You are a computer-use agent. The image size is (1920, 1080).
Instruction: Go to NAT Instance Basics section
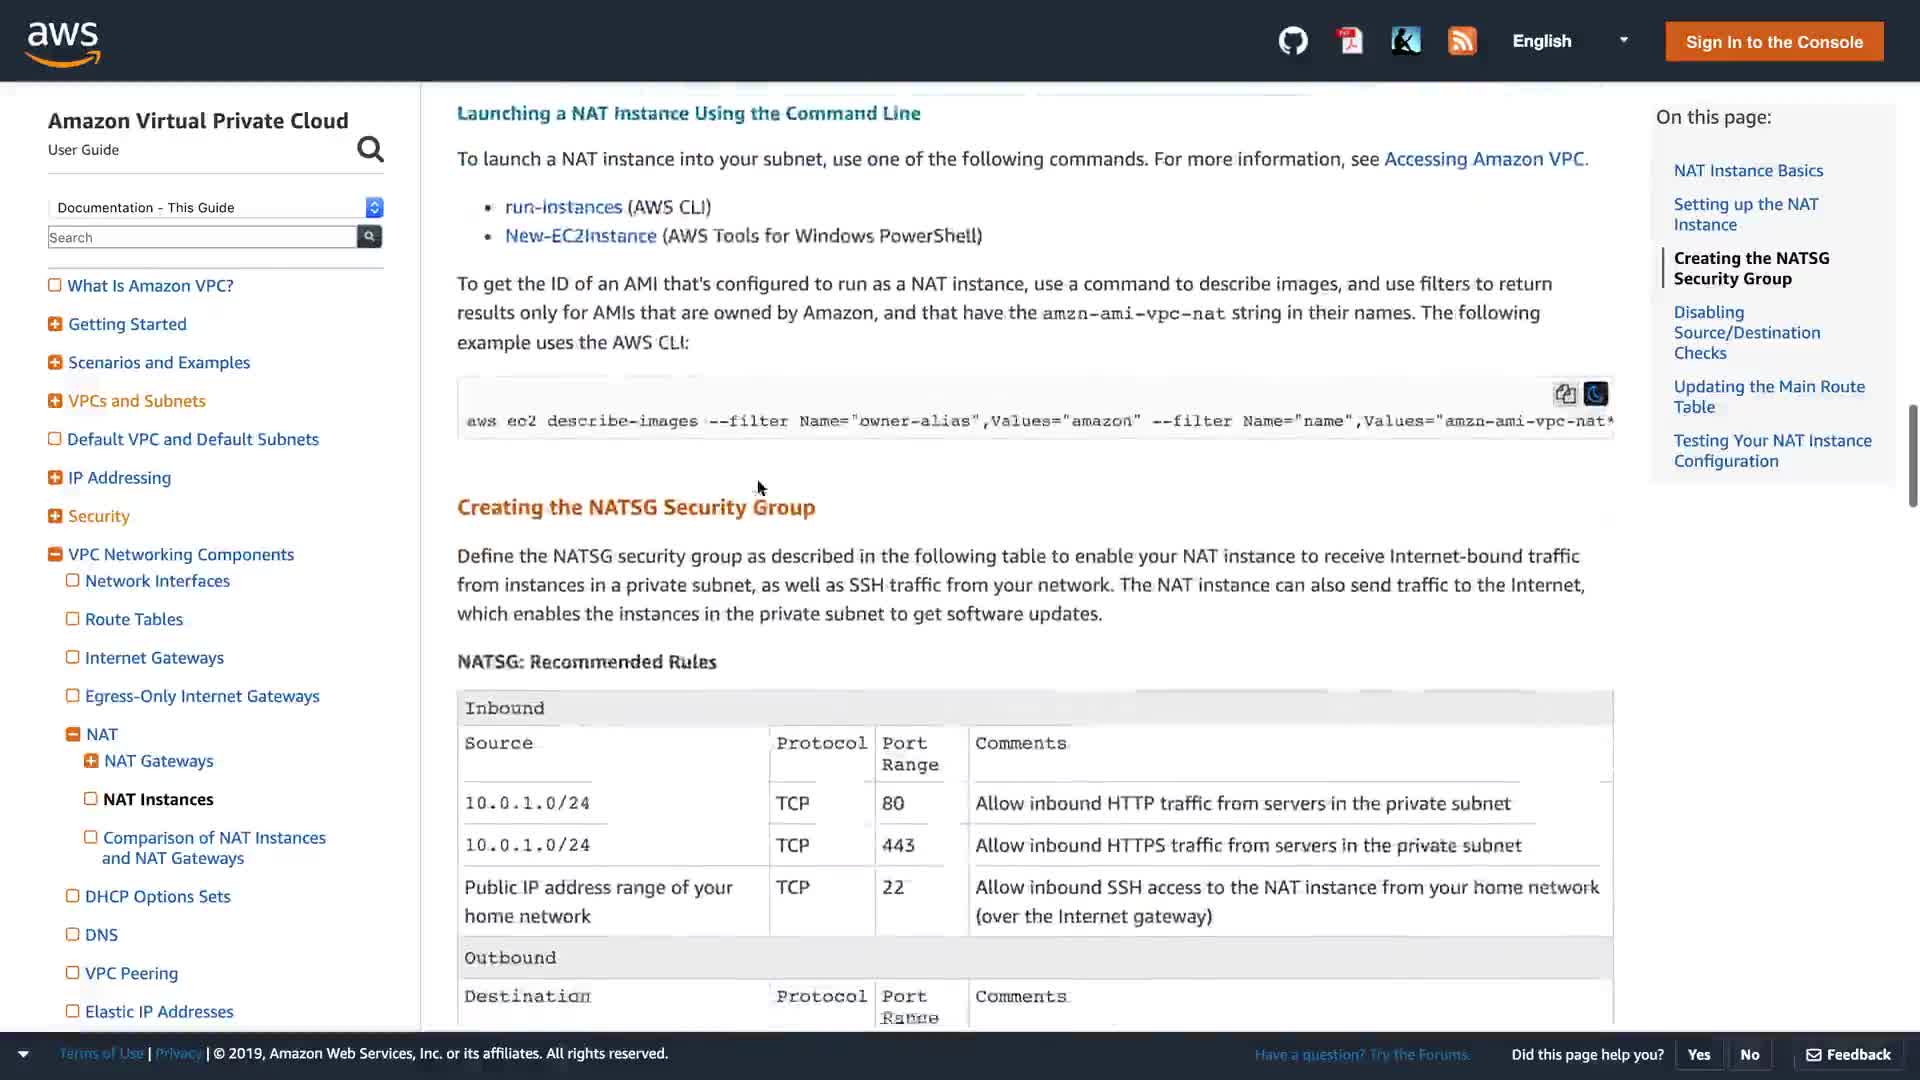tap(1748, 170)
